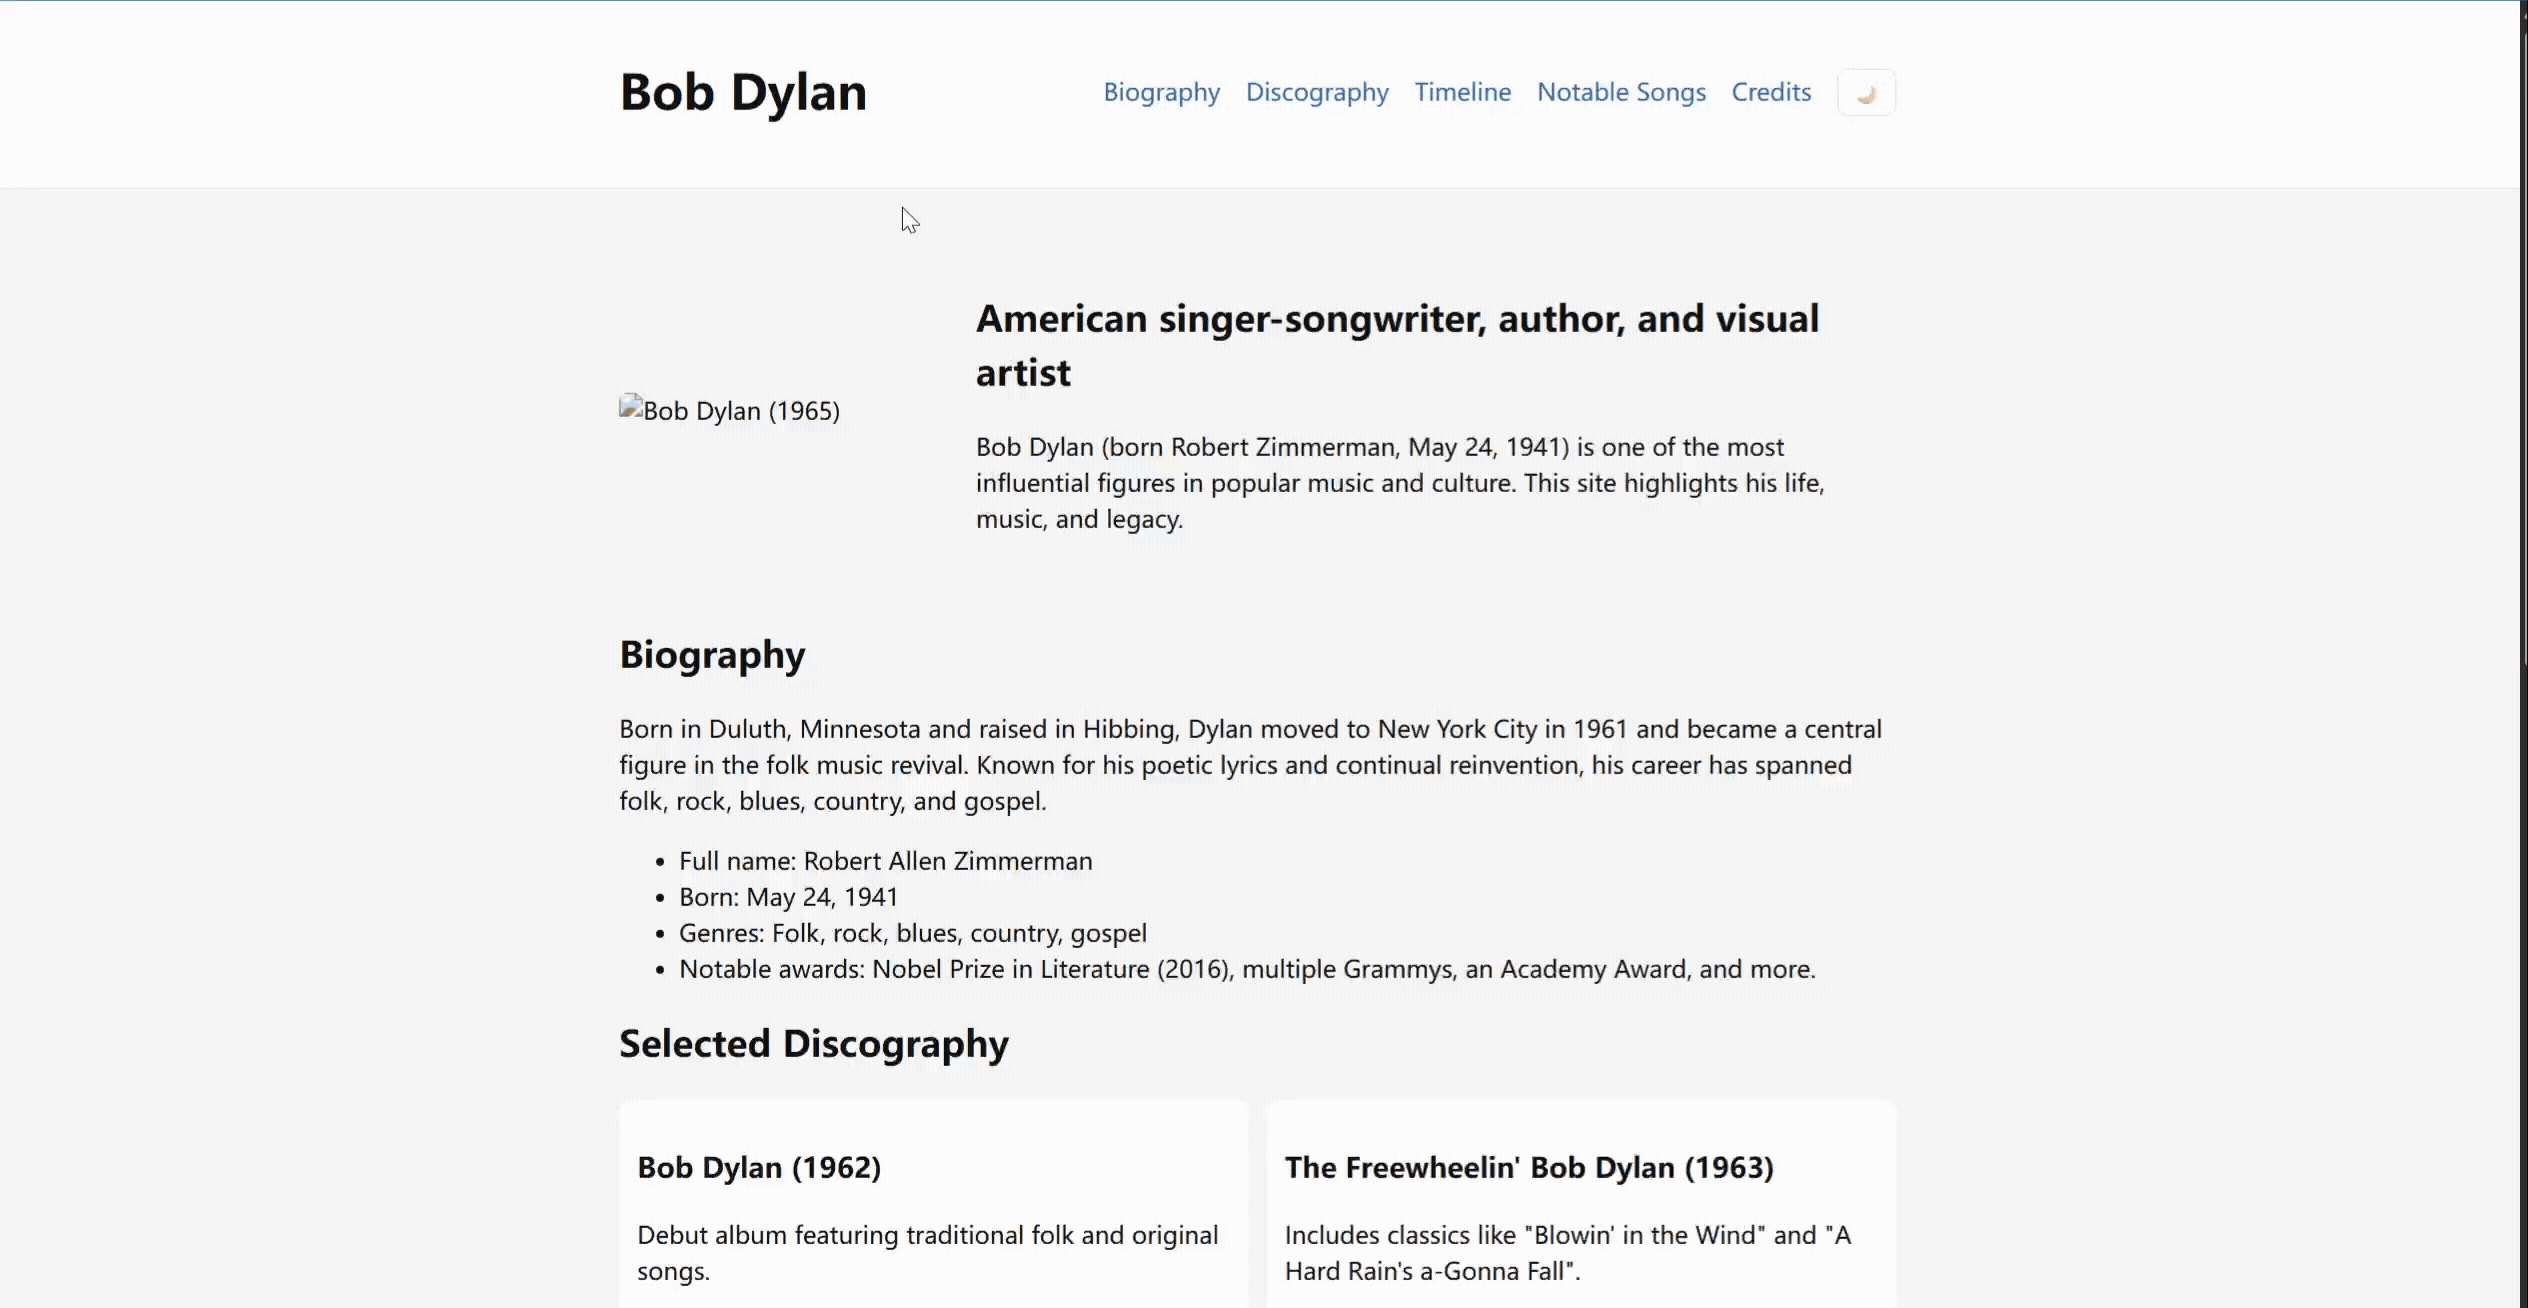Click the Biography section heading
The image size is (2528, 1308).
pos(712,655)
